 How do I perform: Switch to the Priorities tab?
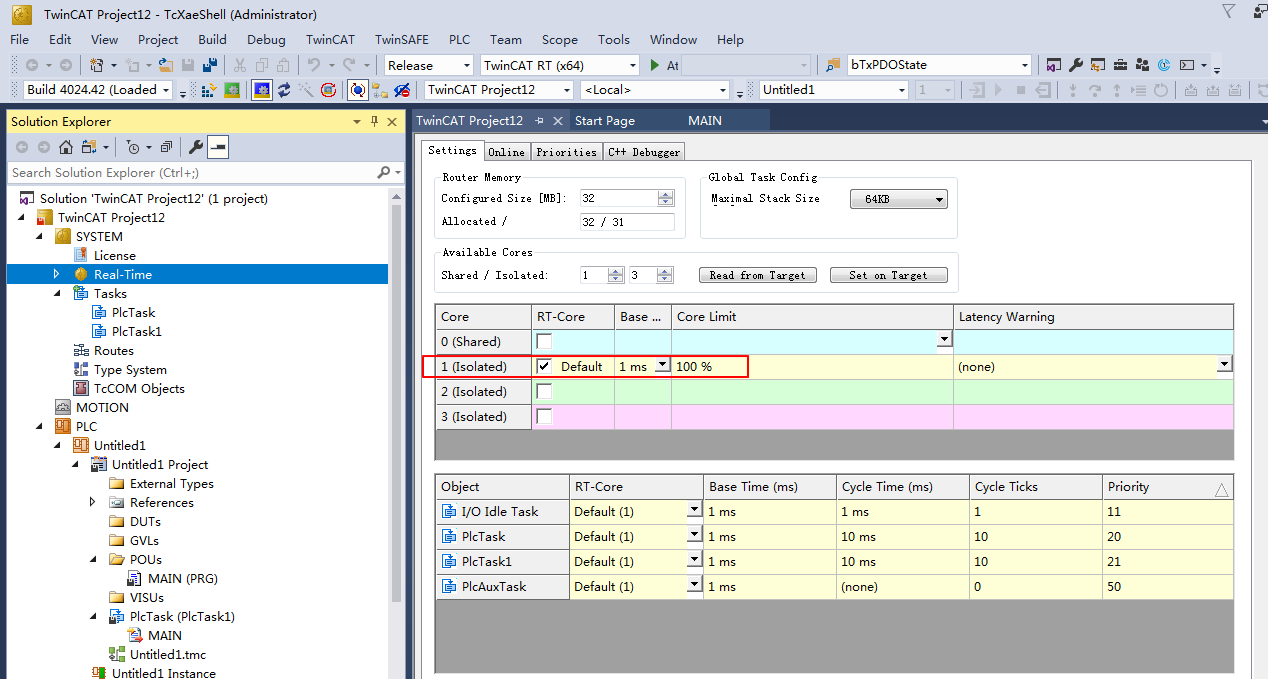pos(566,152)
